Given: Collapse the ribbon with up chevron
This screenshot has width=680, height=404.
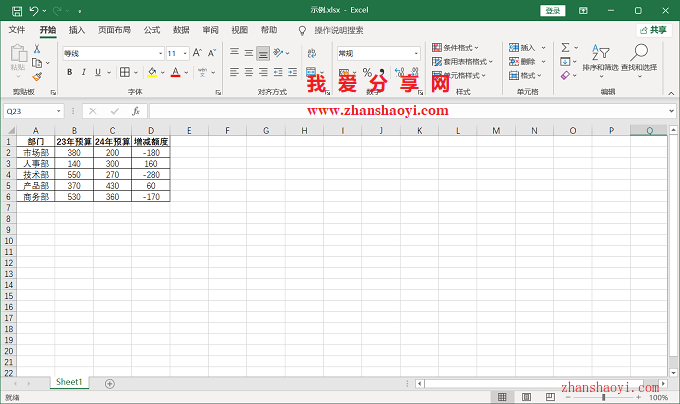Looking at the screenshot, I should [x=671, y=93].
